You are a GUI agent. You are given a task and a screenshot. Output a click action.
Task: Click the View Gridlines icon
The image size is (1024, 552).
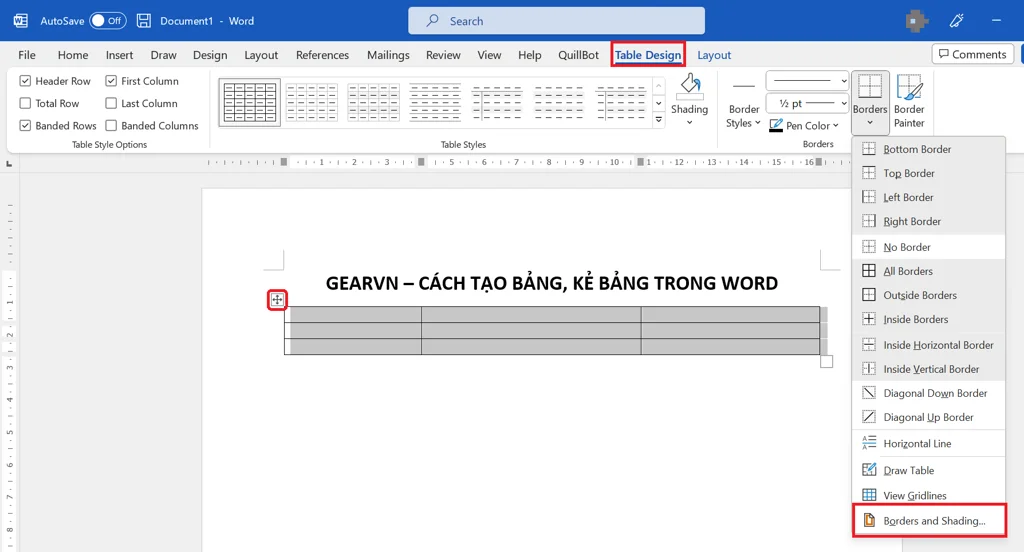(x=869, y=495)
